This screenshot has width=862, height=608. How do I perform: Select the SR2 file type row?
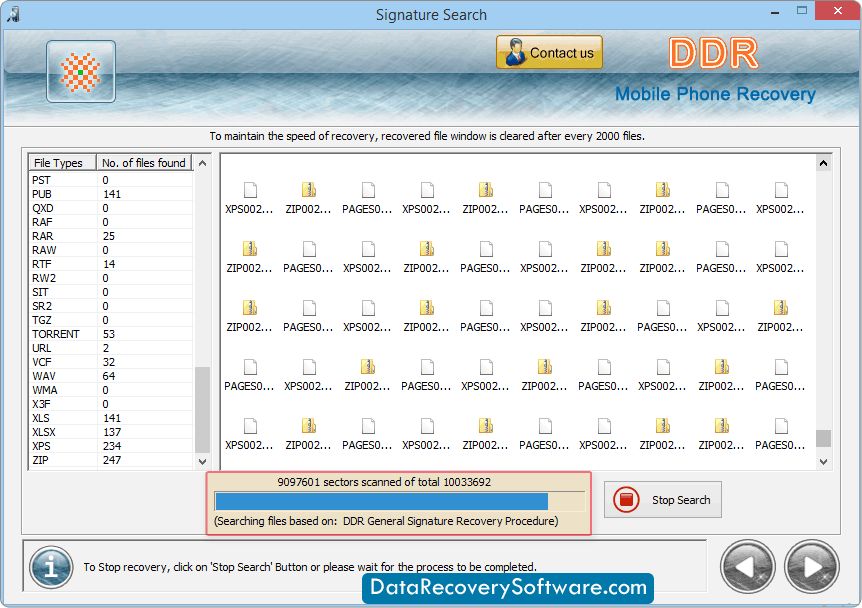(x=111, y=306)
